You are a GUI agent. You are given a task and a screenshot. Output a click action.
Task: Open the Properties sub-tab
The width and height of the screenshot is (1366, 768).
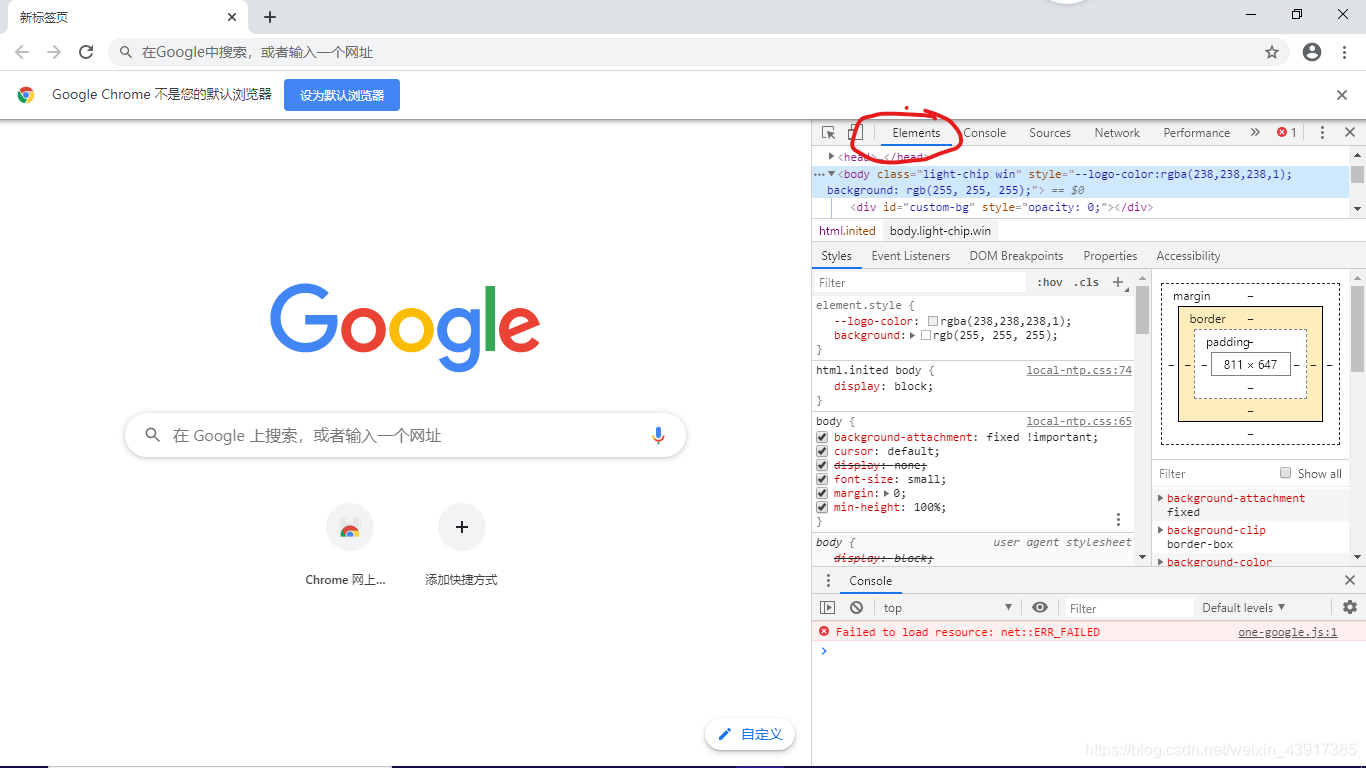pos(1110,256)
